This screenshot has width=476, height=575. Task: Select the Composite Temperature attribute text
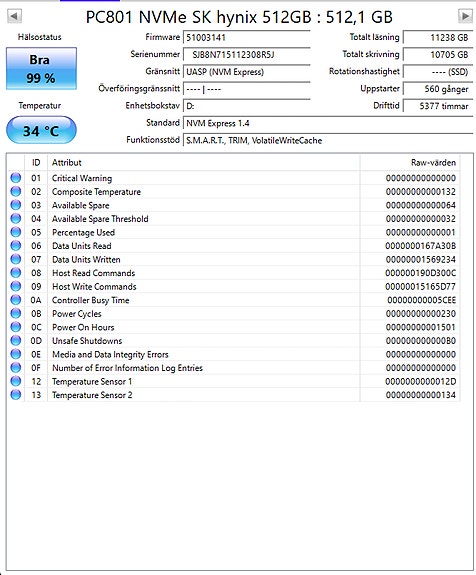(96, 192)
